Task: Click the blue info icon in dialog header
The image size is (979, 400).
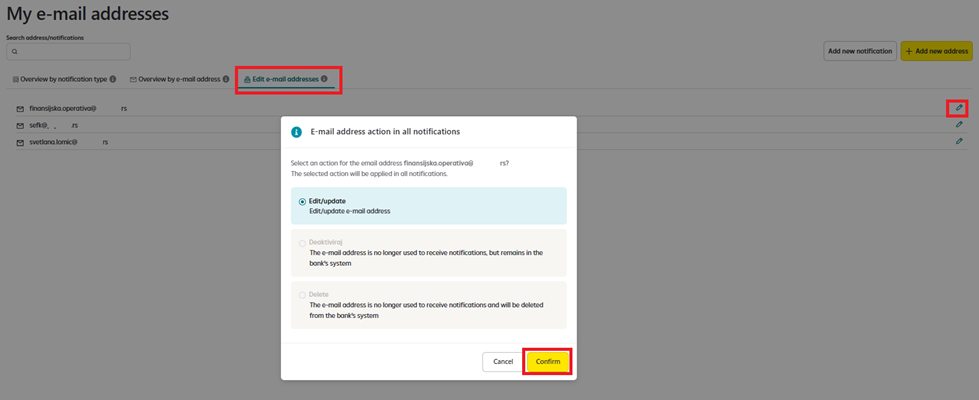Action: coord(297,131)
